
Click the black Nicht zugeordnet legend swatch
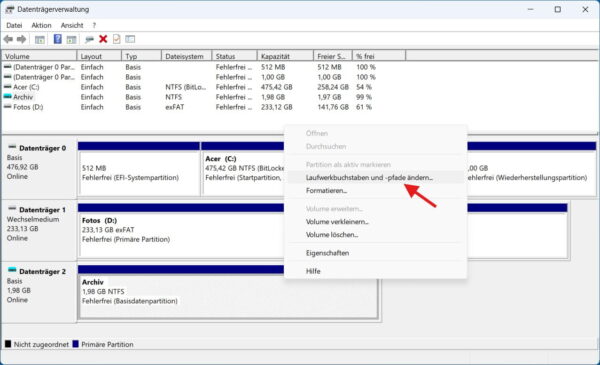pyautogui.click(x=8, y=344)
